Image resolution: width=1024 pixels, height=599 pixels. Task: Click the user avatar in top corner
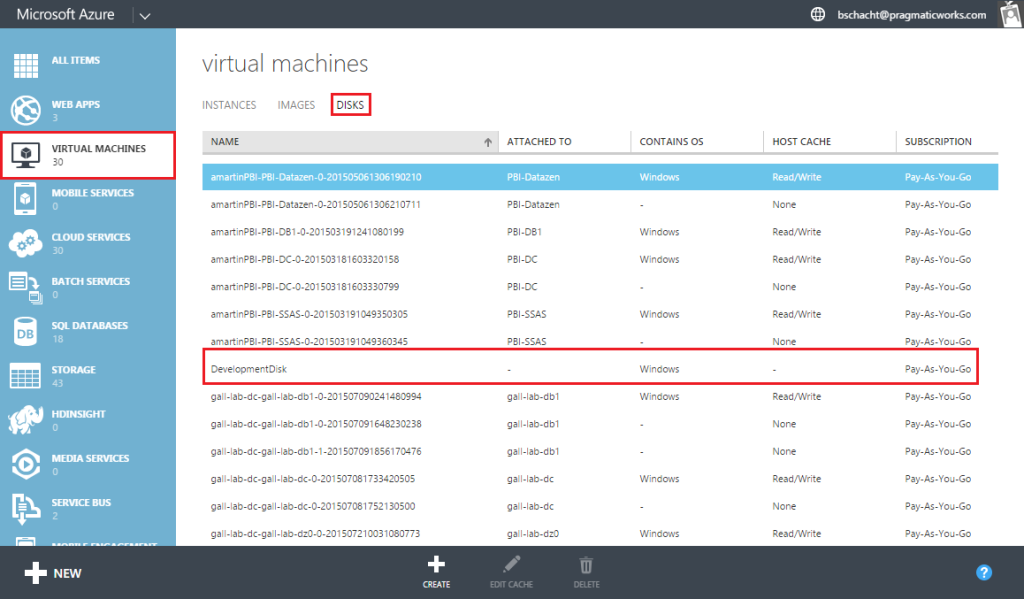(x=1011, y=14)
